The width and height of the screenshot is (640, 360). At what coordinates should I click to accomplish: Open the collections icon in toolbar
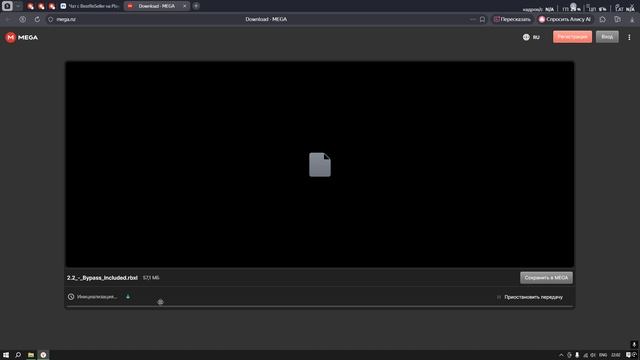tap(618, 19)
